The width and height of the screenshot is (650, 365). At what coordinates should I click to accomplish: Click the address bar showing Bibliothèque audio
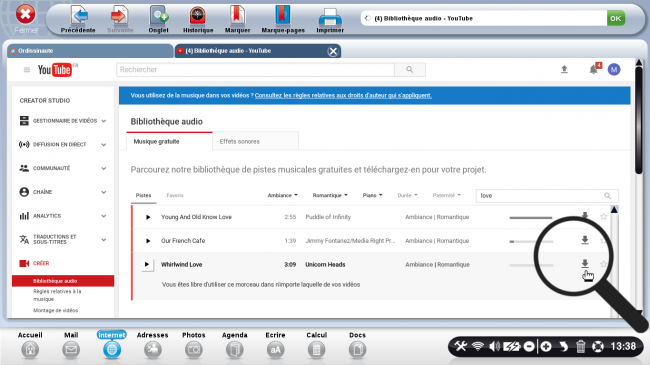(483, 18)
